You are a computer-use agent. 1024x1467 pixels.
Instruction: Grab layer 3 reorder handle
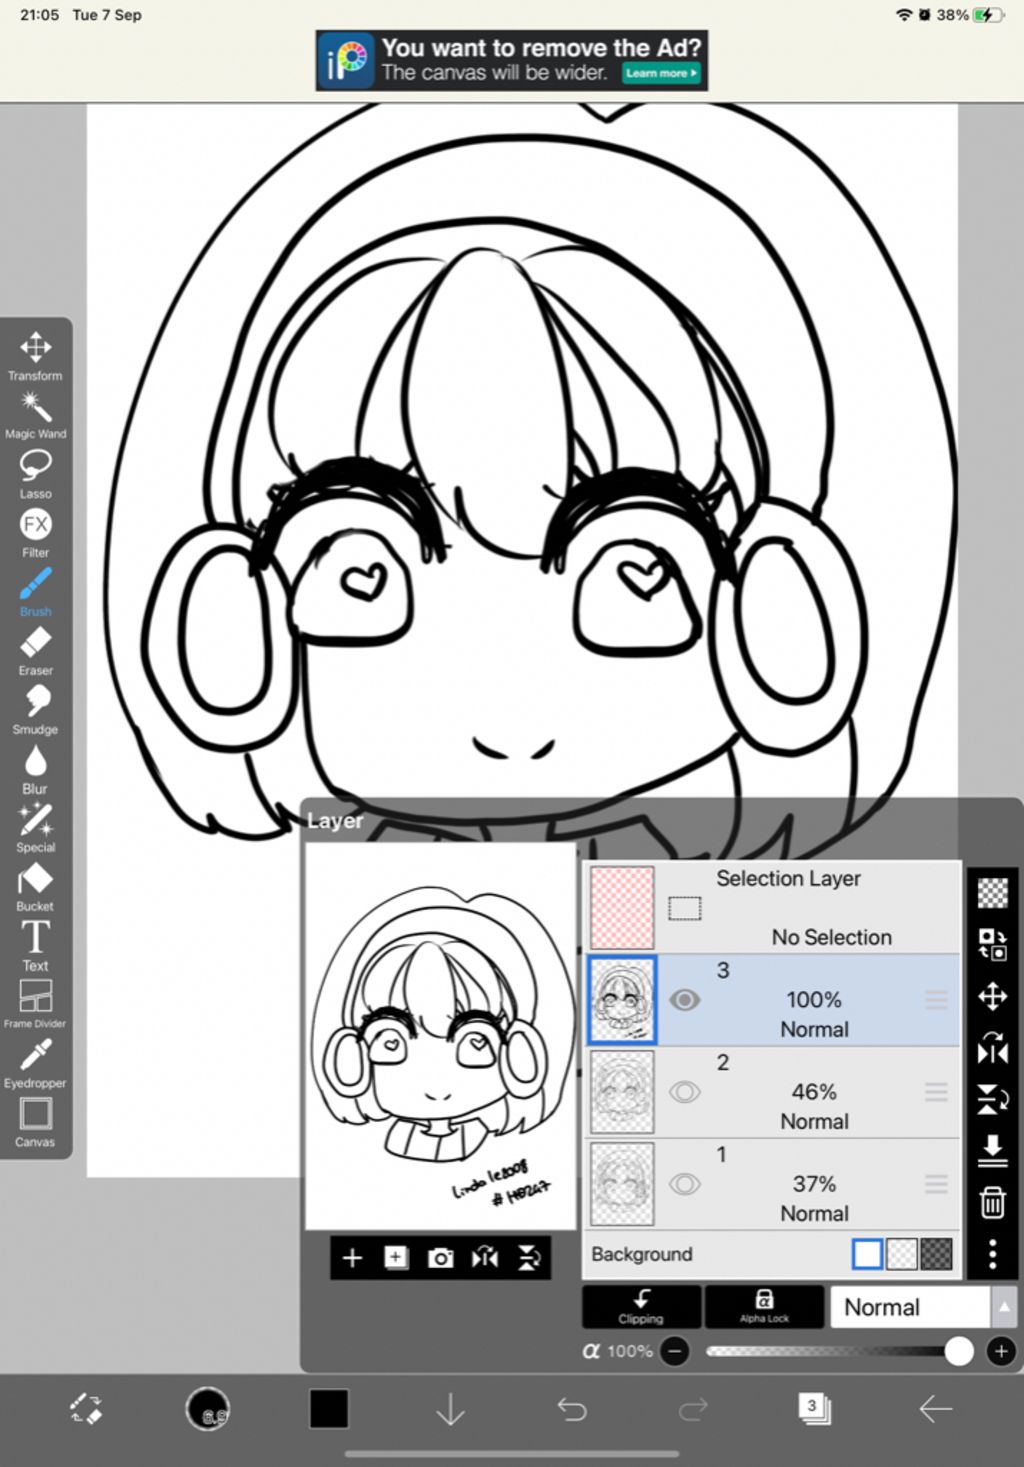click(936, 1000)
